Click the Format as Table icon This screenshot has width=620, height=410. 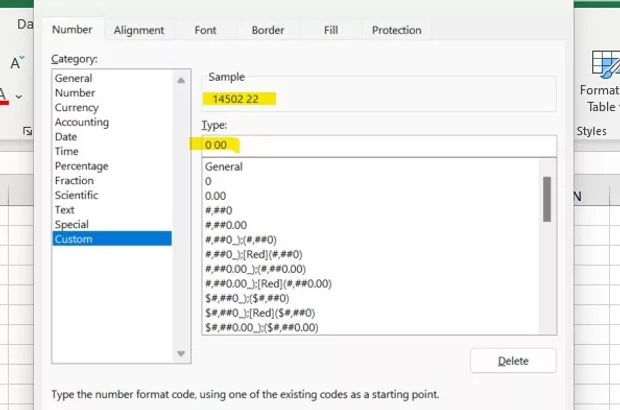point(605,68)
